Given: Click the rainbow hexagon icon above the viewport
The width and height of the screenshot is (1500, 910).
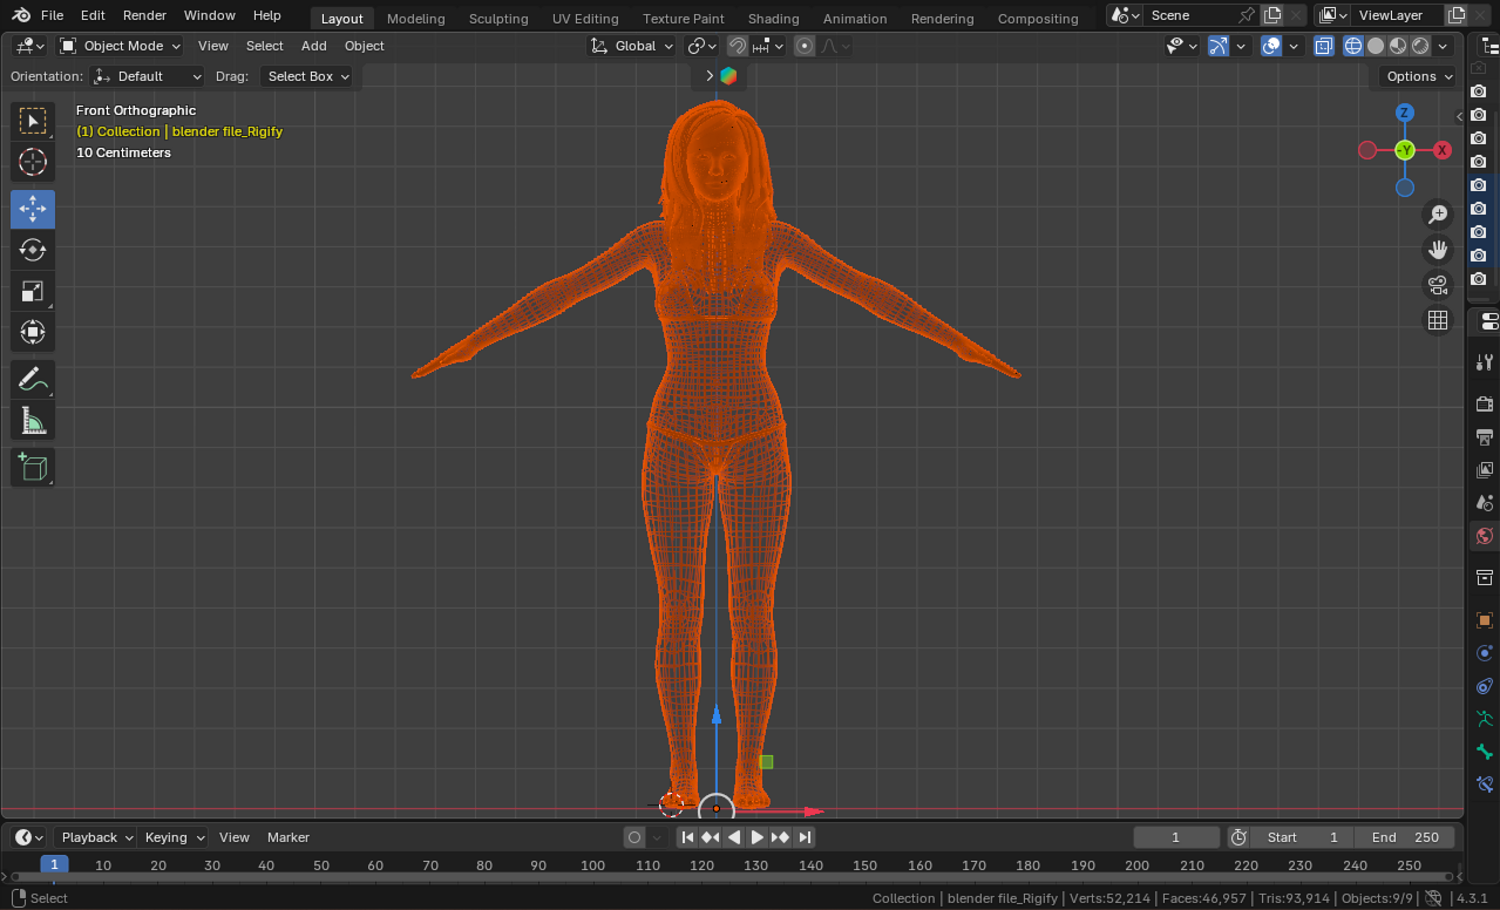Looking at the screenshot, I should click(729, 76).
